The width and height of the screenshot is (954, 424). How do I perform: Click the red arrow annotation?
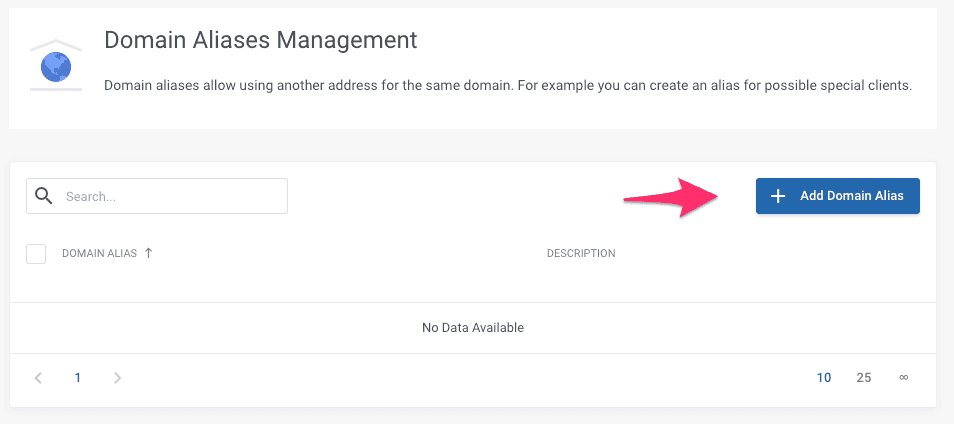tap(677, 196)
